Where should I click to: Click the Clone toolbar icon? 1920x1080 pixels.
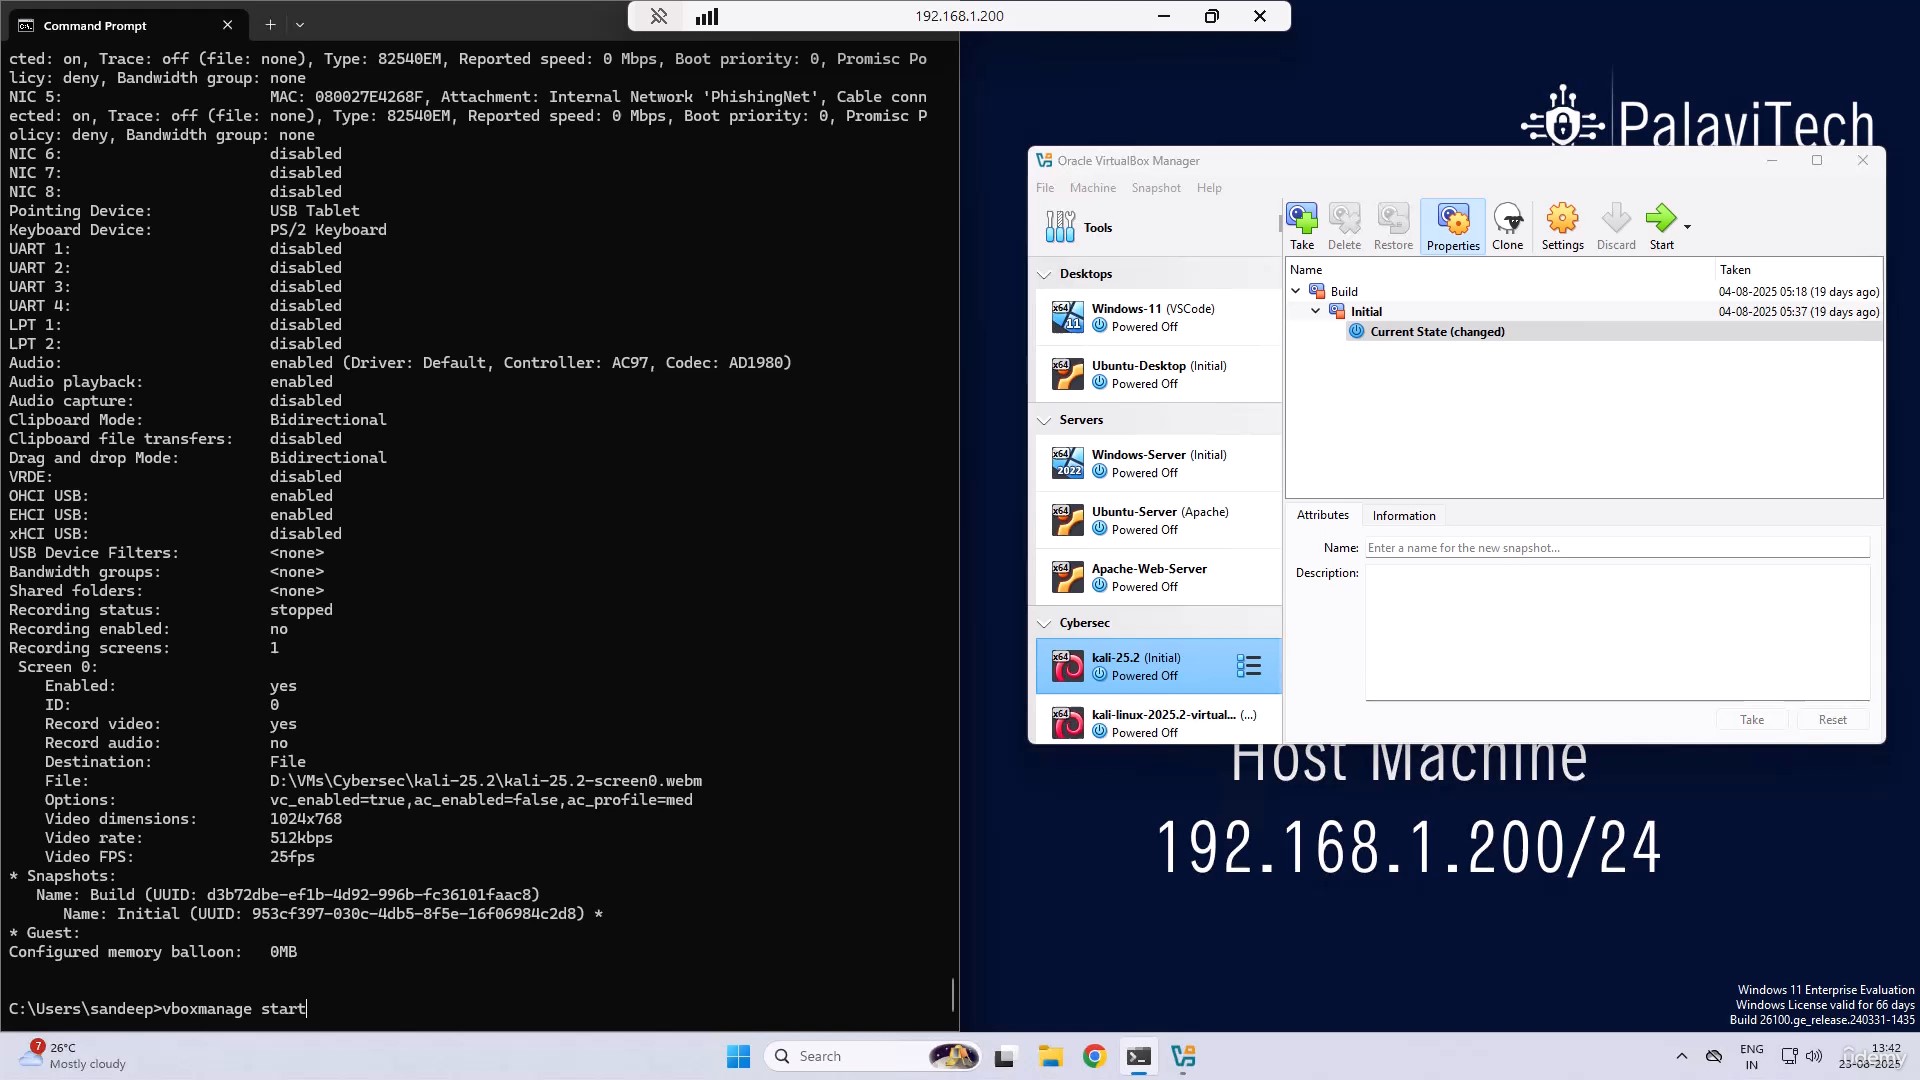[x=1508, y=226]
